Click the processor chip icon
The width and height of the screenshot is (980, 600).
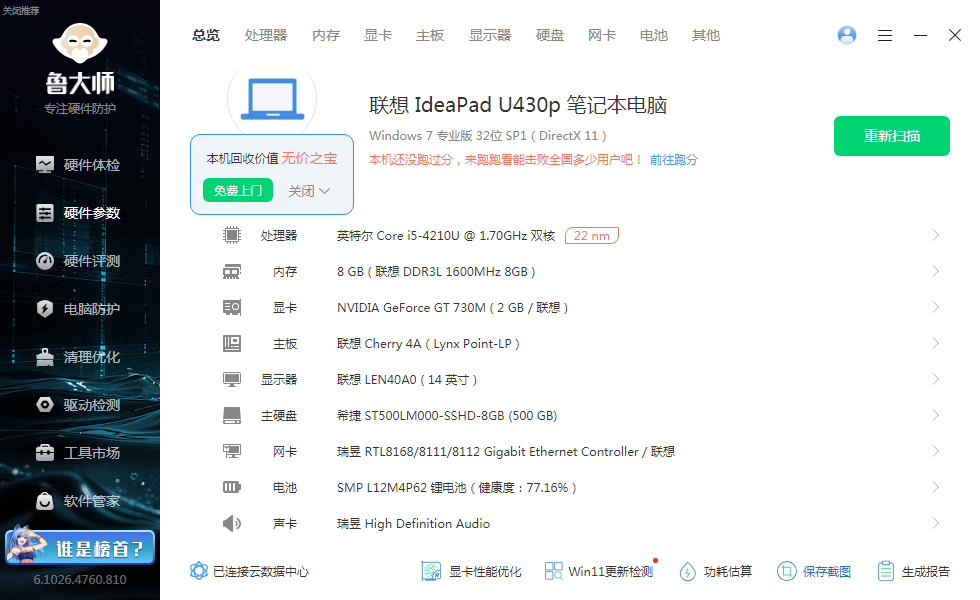(232, 235)
